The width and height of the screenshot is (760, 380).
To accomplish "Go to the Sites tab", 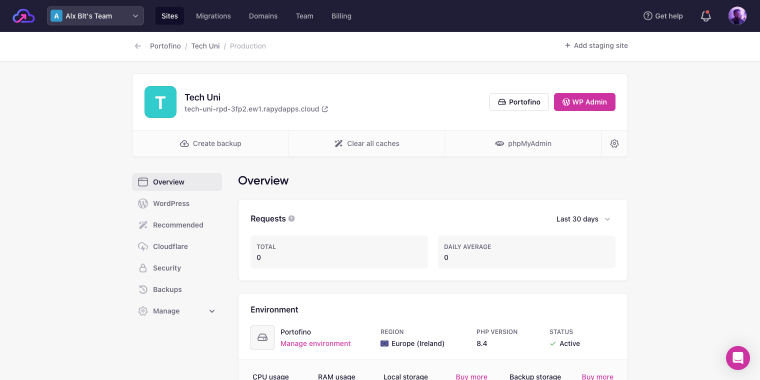I will [170, 16].
